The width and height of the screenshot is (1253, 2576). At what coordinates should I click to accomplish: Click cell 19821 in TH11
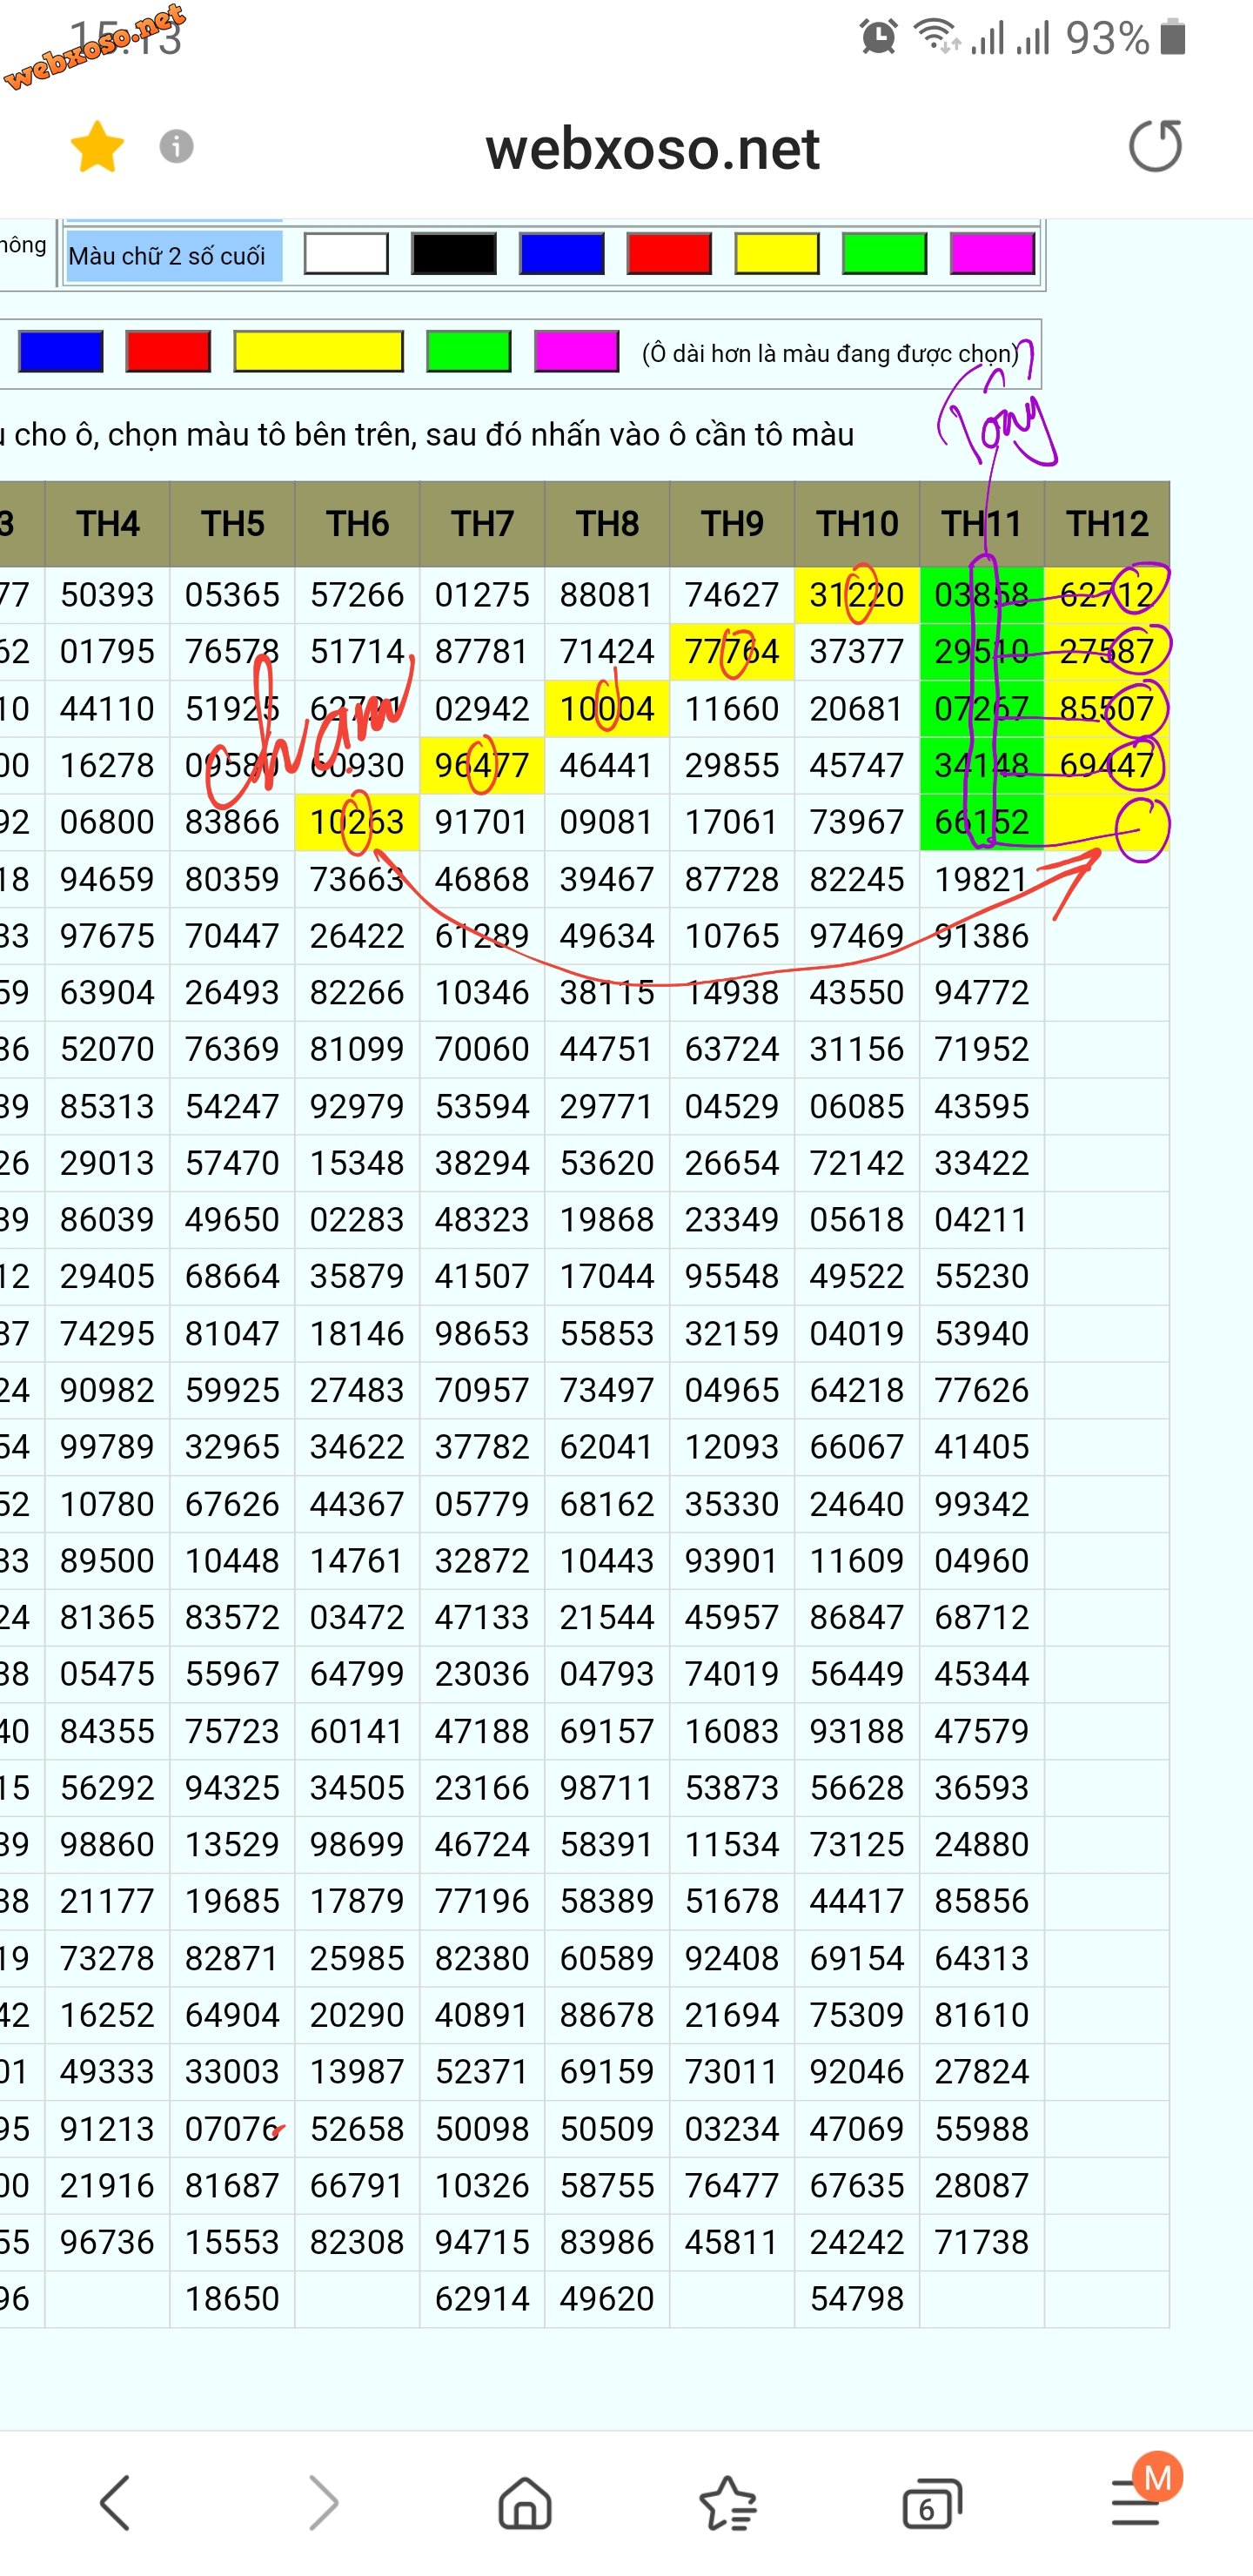click(982, 879)
